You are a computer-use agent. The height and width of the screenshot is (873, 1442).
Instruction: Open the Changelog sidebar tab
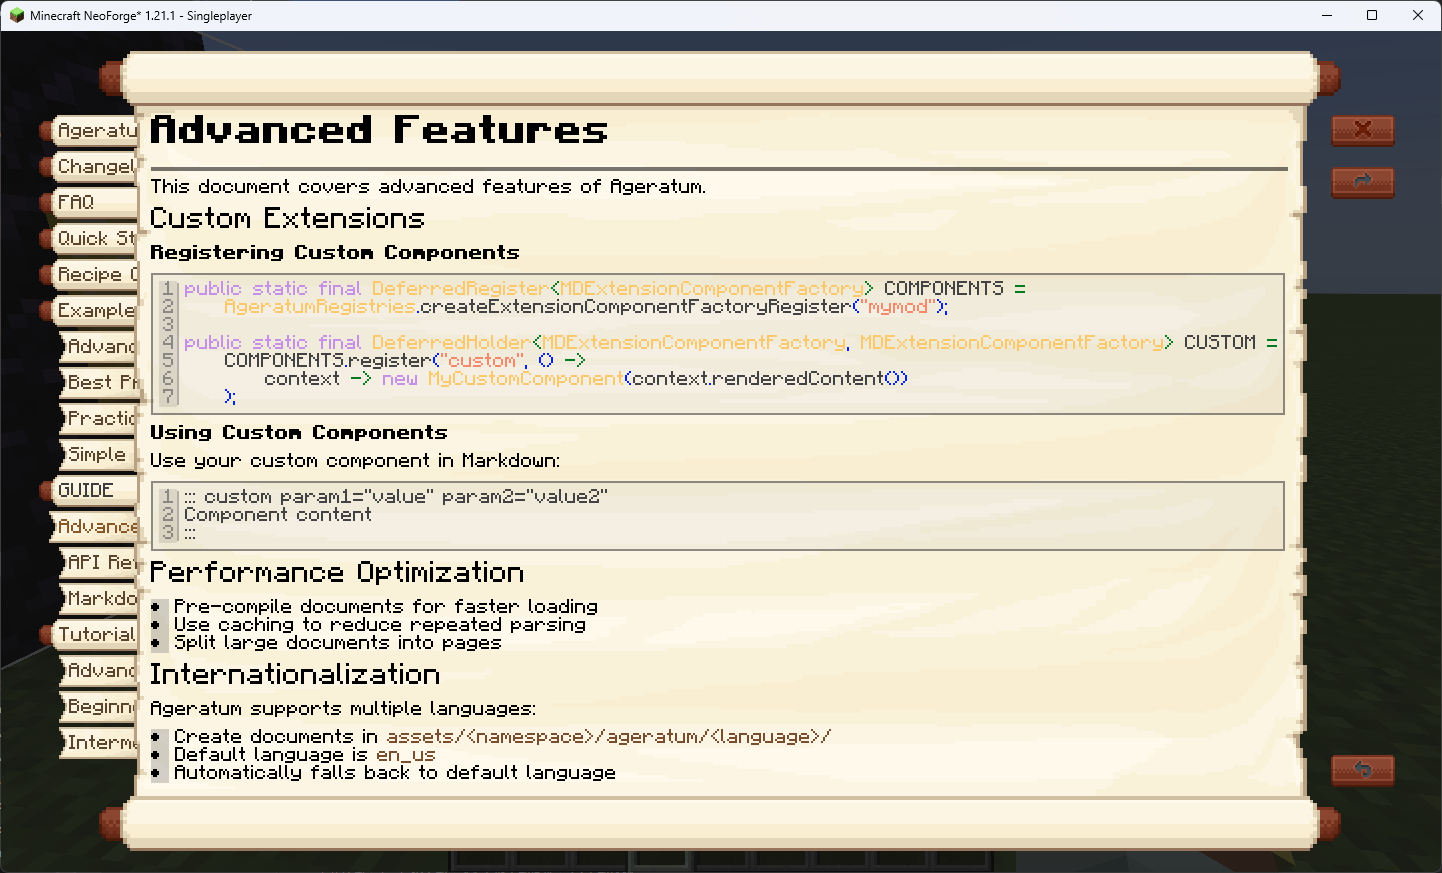pos(90,167)
